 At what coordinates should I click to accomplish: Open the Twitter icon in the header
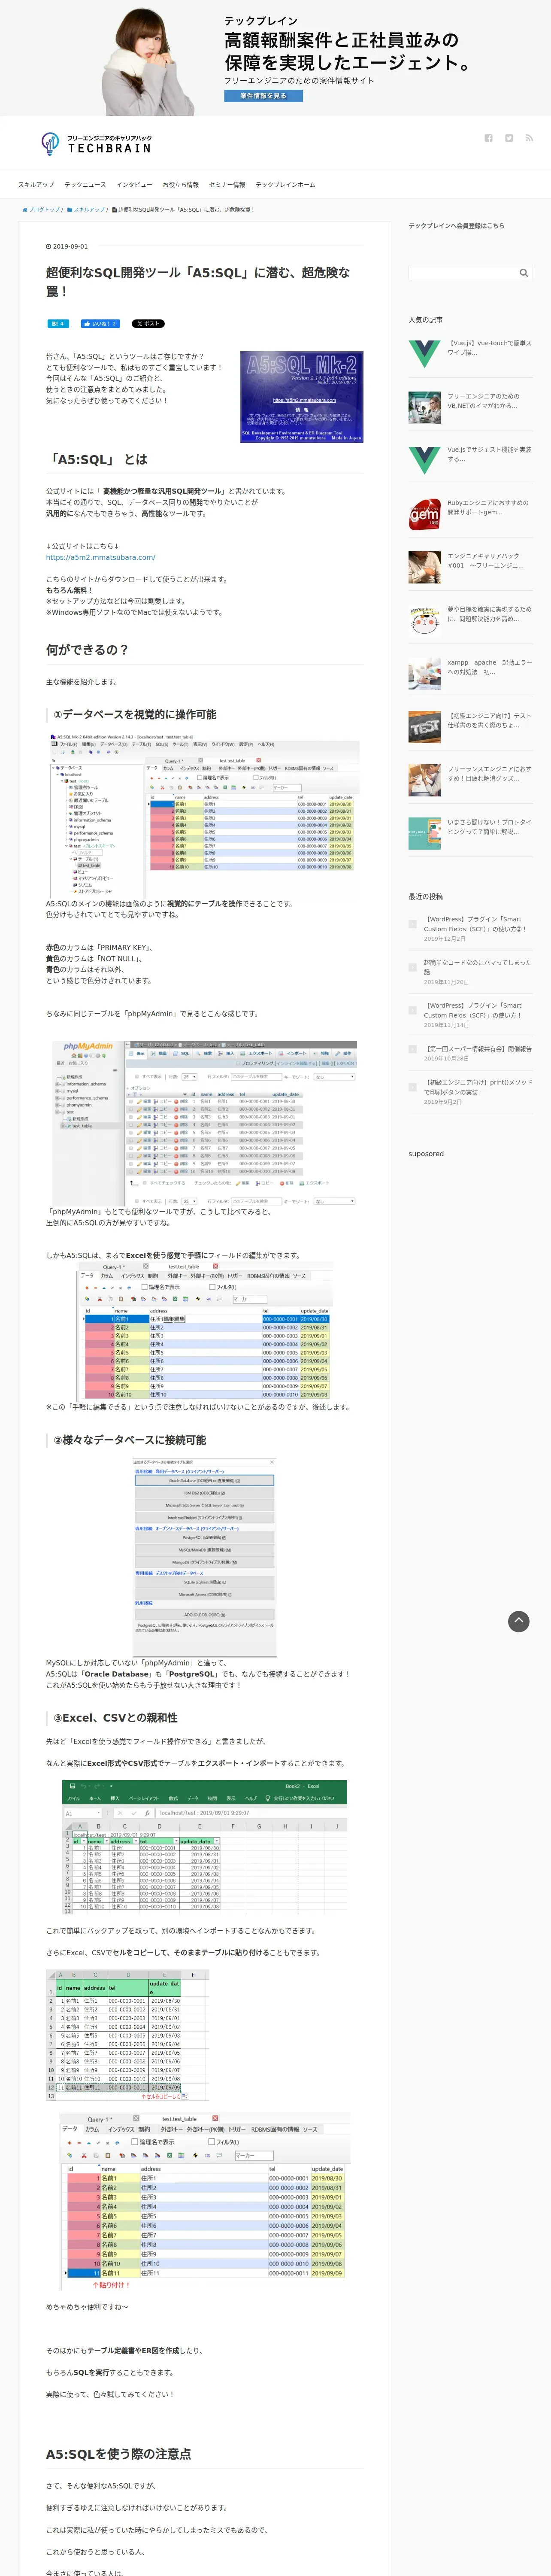tap(509, 138)
